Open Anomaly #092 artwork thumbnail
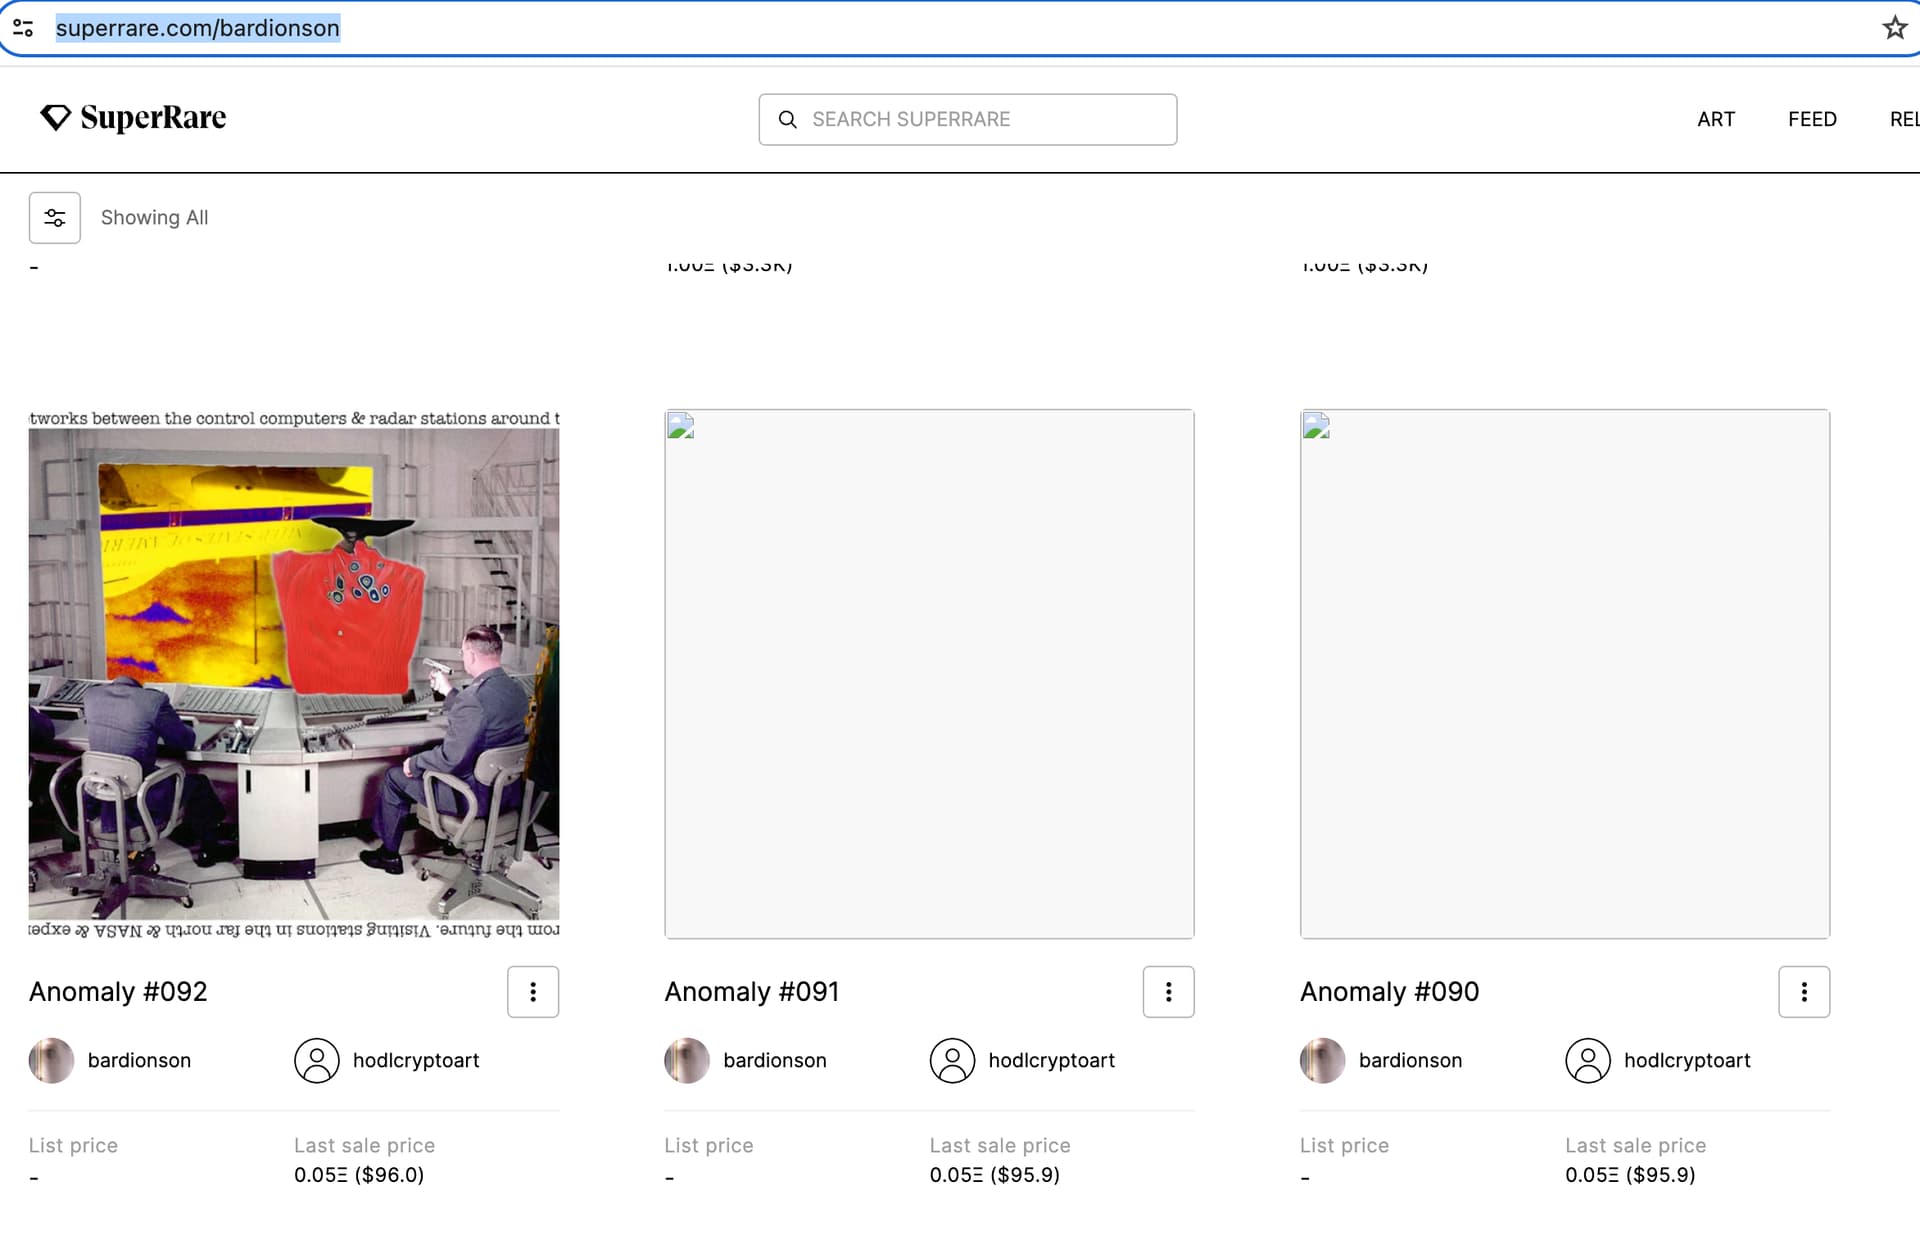The image size is (1920, 1245). point(294,674)
